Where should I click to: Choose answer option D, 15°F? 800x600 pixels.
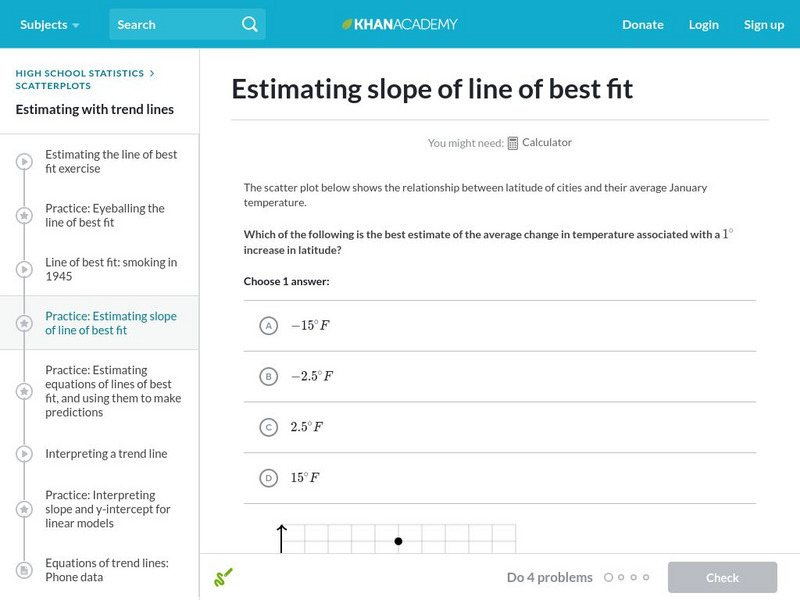[268, 478]
